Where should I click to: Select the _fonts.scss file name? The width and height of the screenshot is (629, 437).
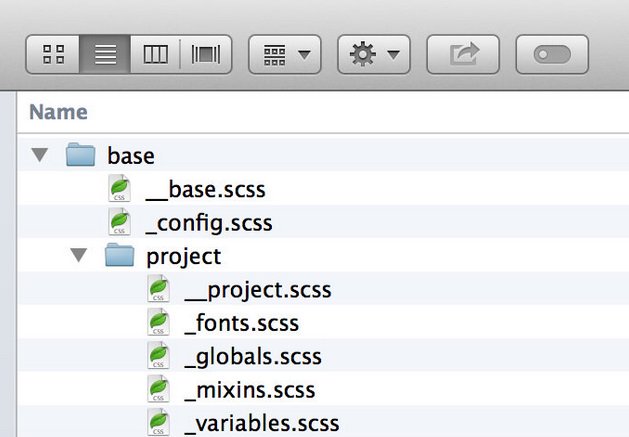pyautogui.click(x=241, y=323)
